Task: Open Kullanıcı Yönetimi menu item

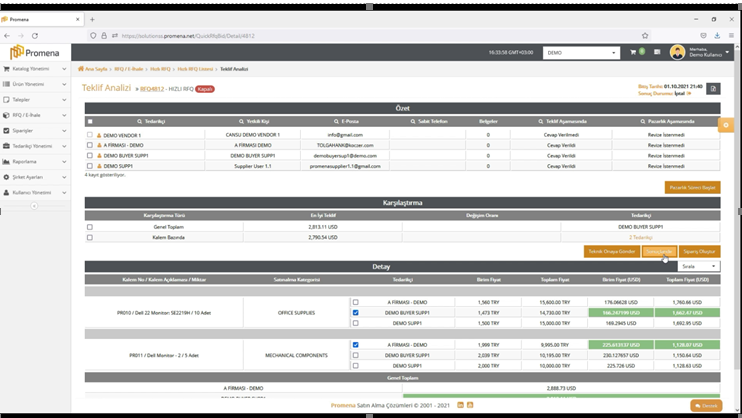Action: pos(35,193)
